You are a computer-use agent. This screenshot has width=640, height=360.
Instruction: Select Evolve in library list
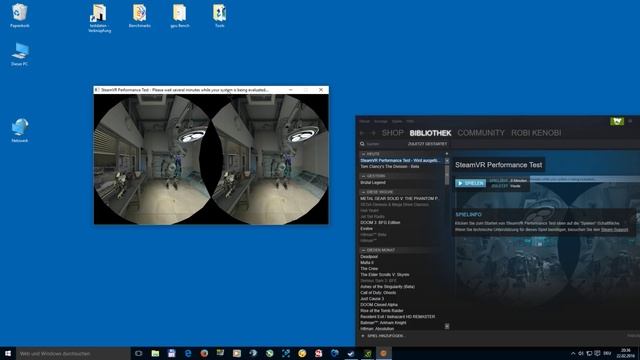pyautogui.click(x=366, y=229)
